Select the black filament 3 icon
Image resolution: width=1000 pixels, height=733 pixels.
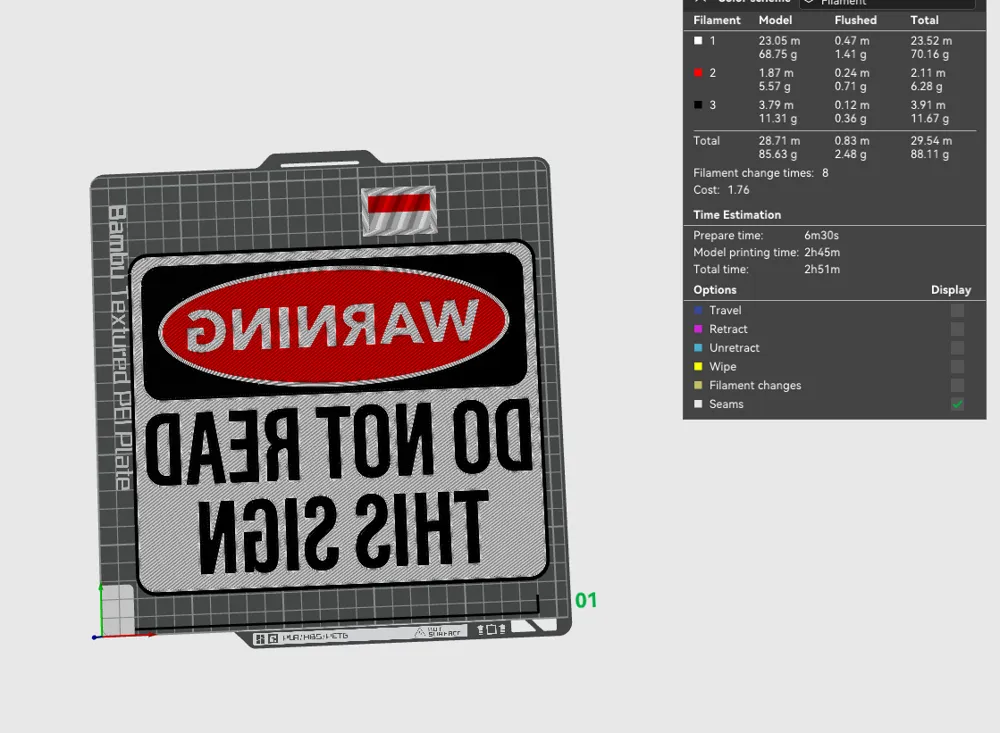698,104
